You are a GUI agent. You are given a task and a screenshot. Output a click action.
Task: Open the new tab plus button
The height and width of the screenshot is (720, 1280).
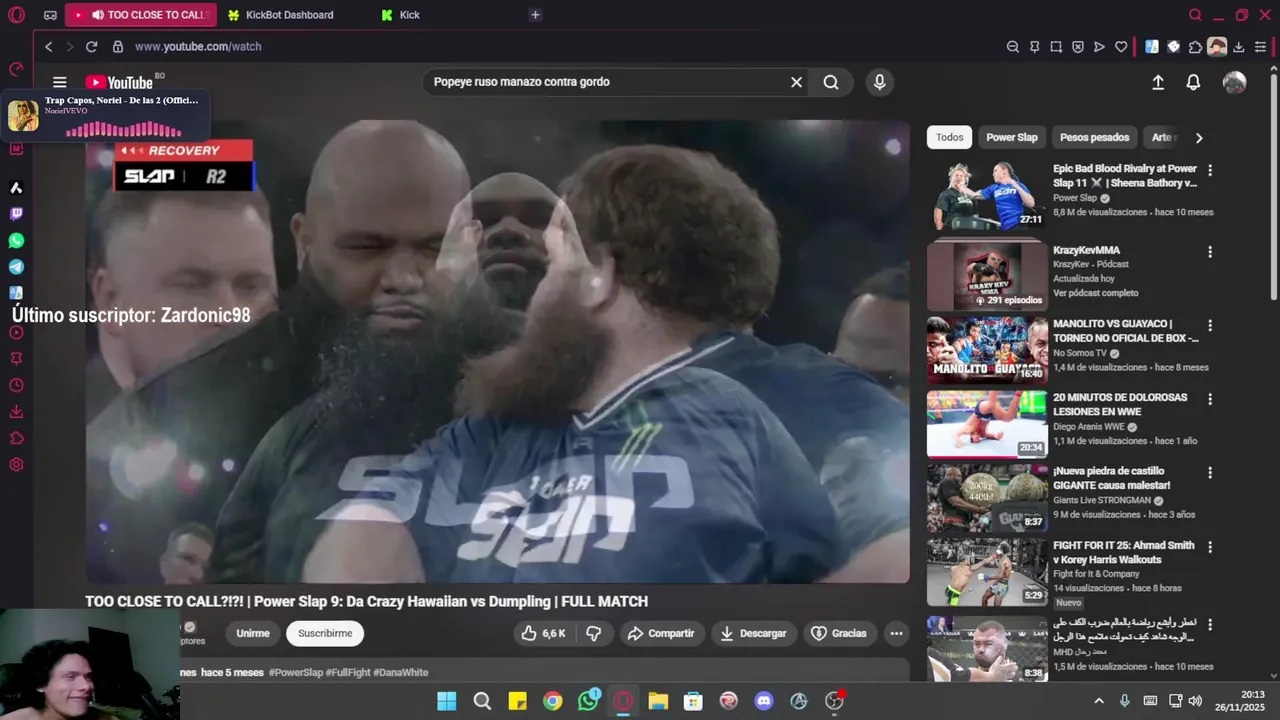(x=535, y=15)
